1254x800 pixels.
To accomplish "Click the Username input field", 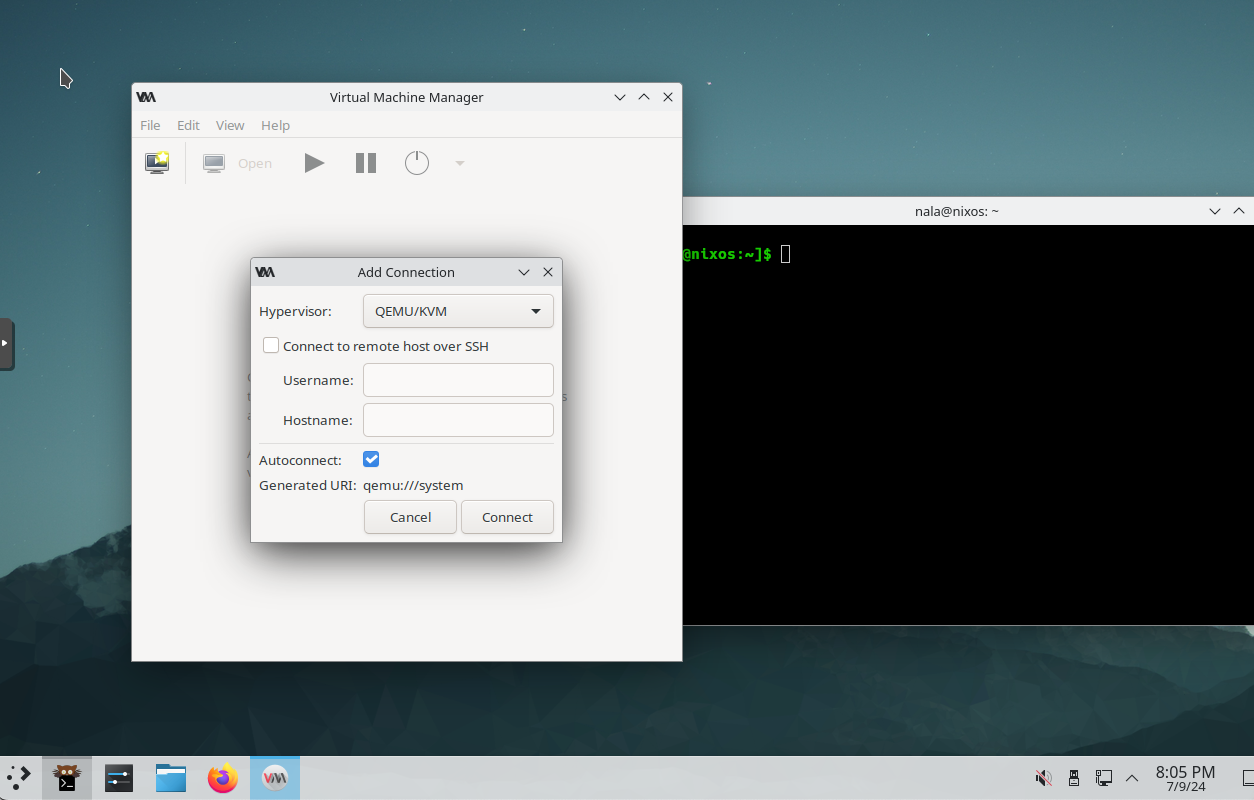I will coord(458,380).
